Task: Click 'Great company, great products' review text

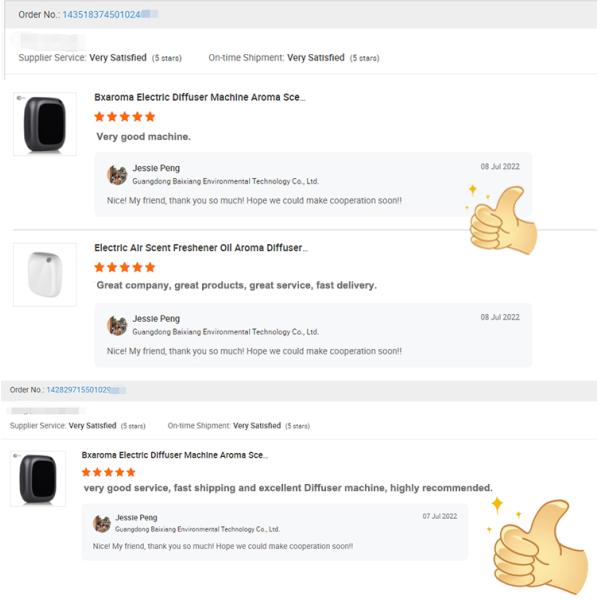Action: (236, 285)
